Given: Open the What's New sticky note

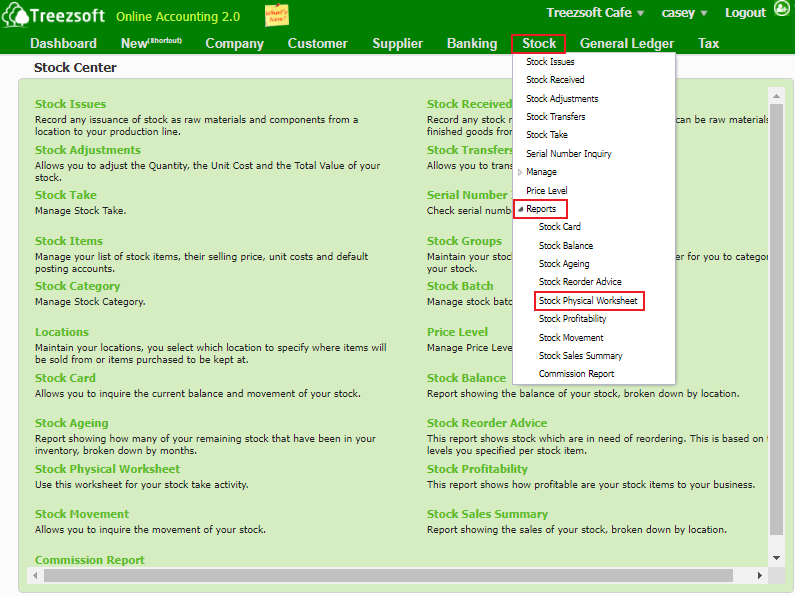Looking at the screenshot, I should pyautogui.click(x=277, y=15).
